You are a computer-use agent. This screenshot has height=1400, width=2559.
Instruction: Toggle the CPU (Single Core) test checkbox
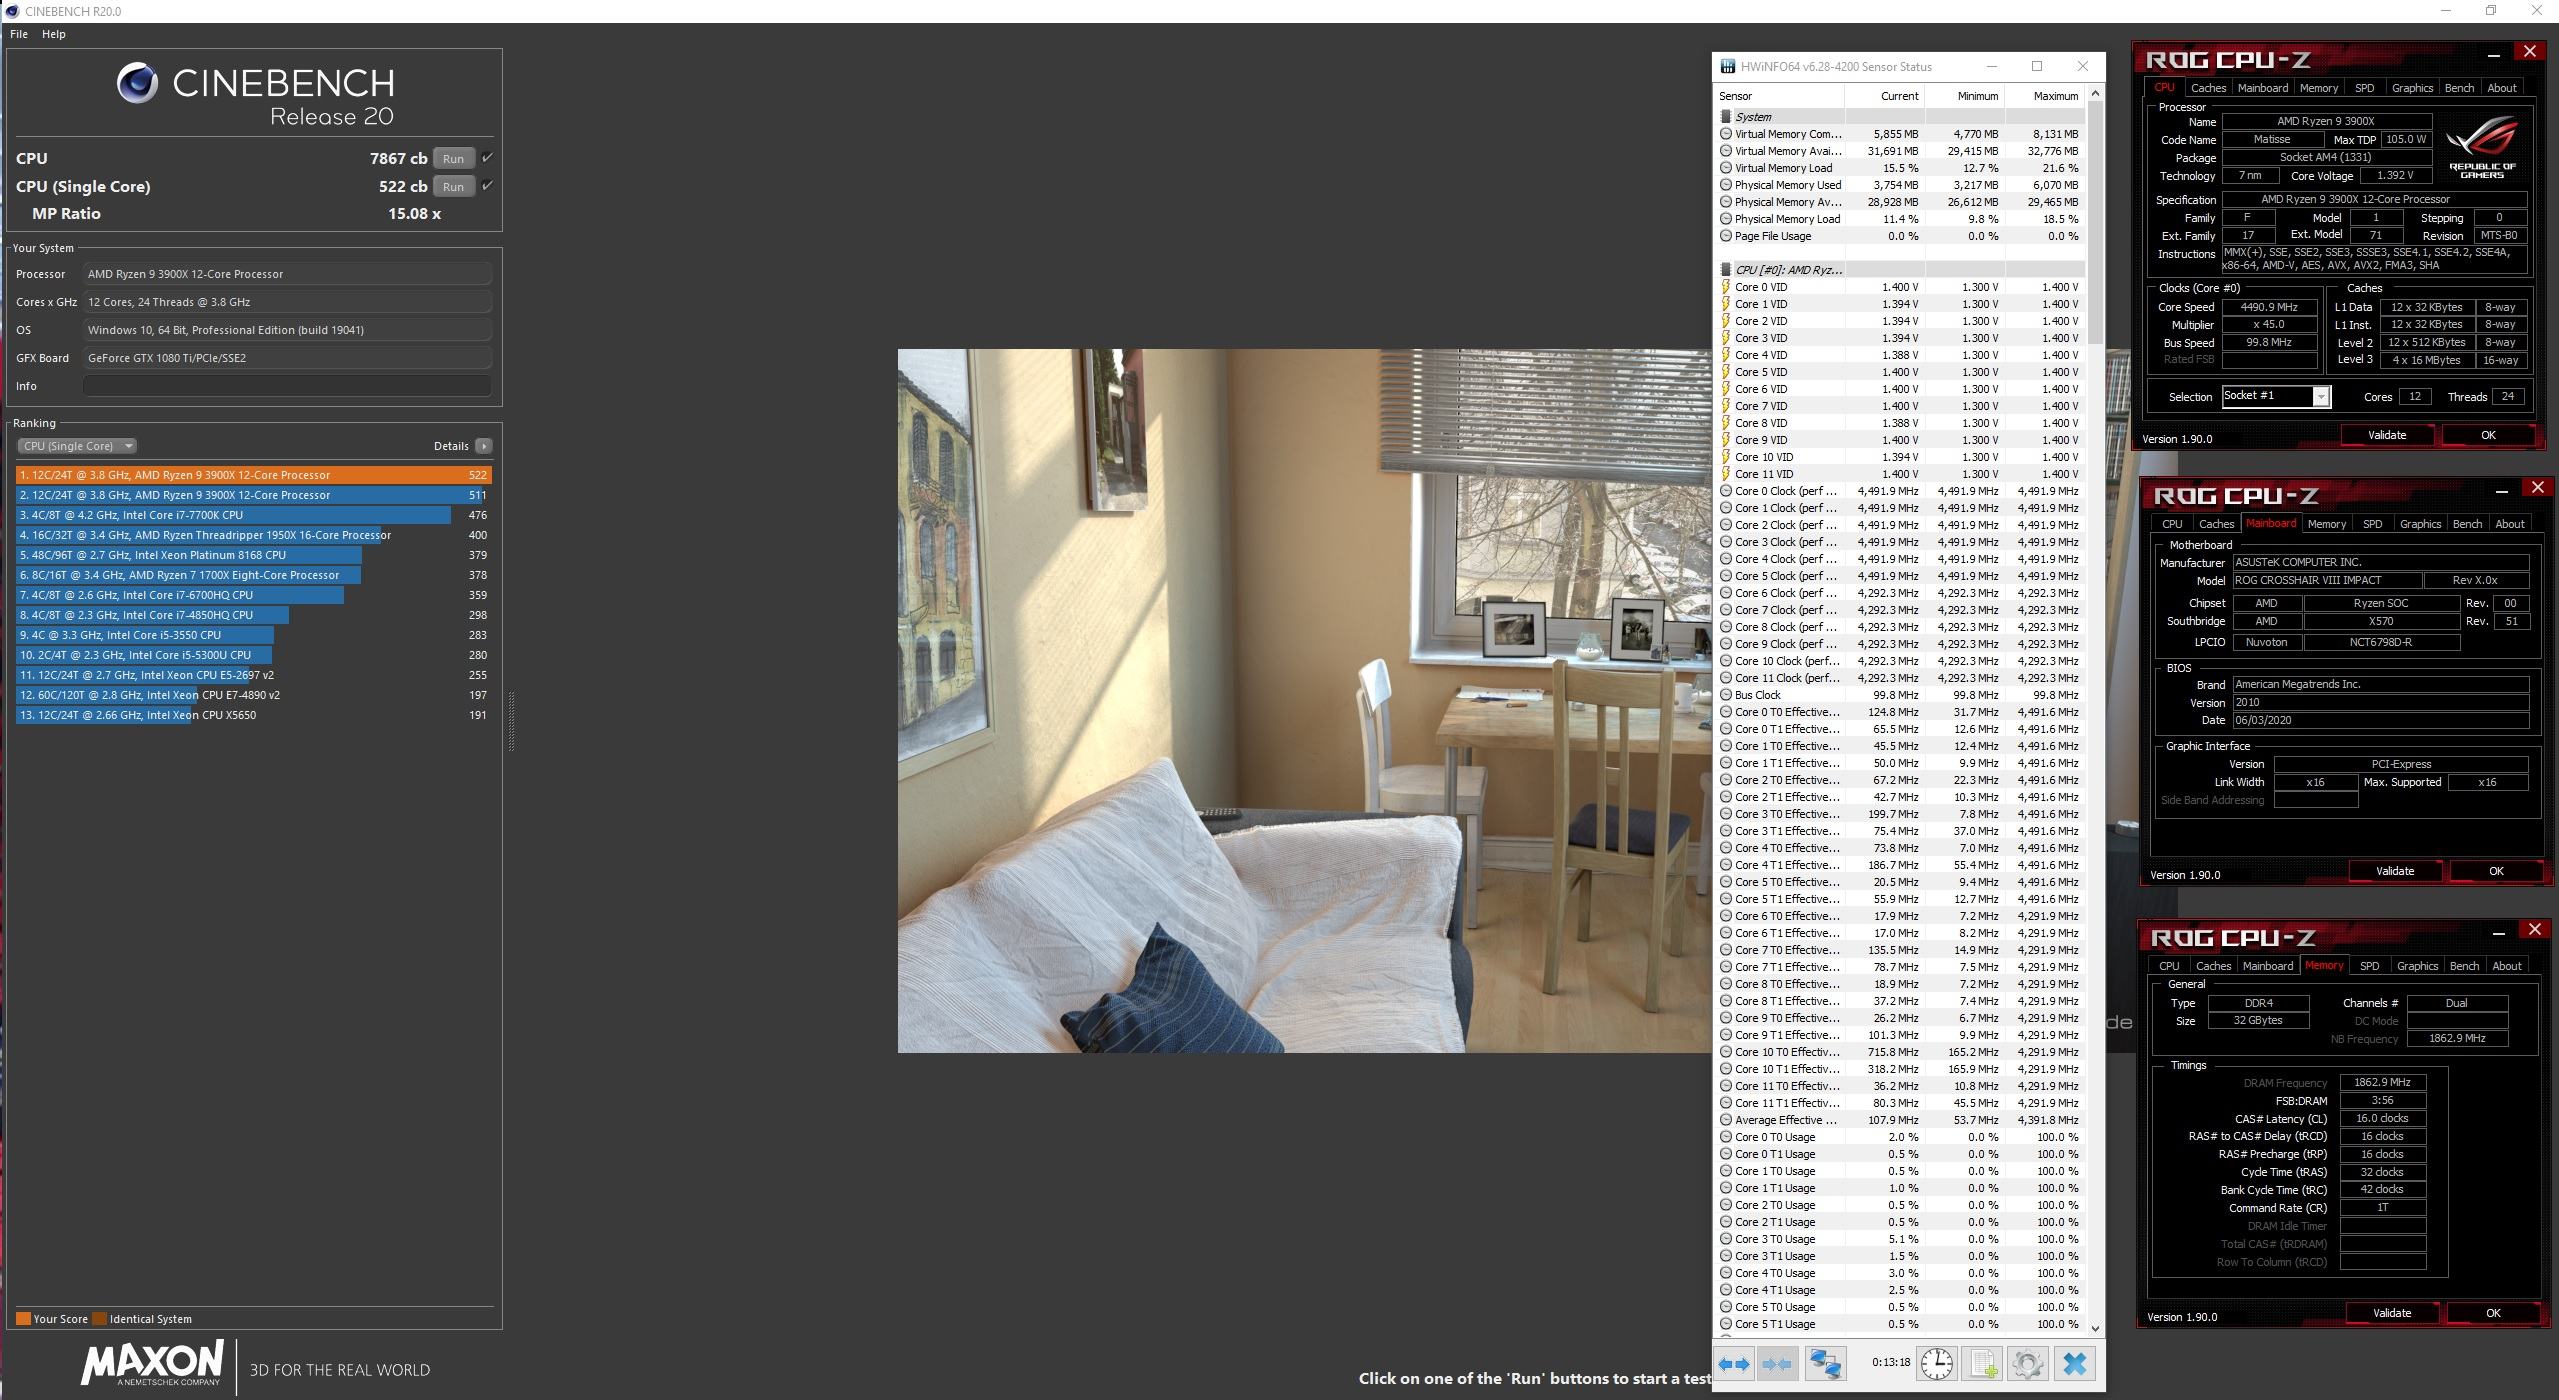487,186
